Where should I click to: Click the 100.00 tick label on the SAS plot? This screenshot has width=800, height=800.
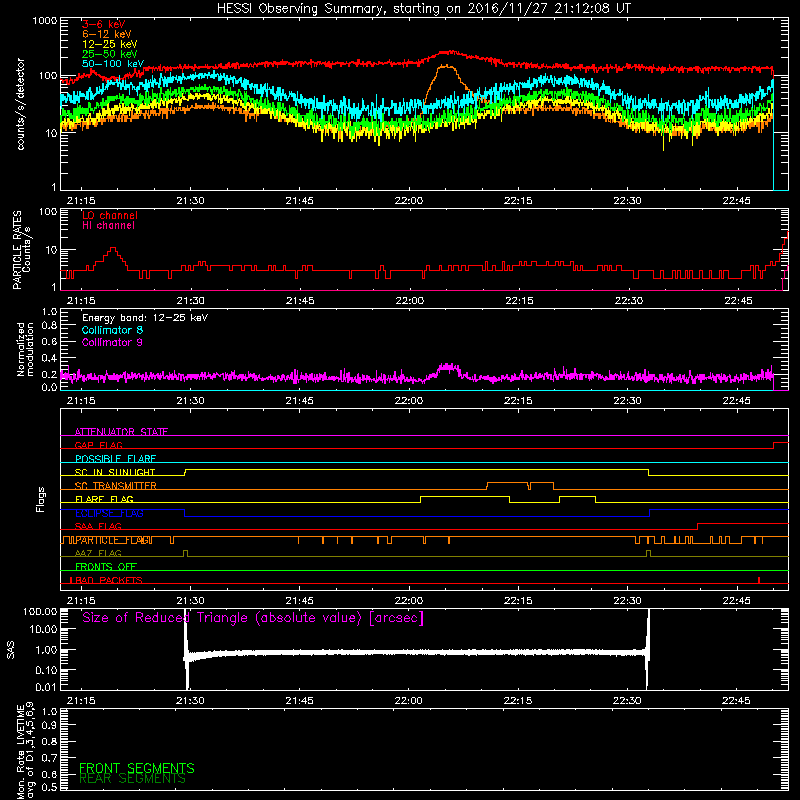pos(40,611)
